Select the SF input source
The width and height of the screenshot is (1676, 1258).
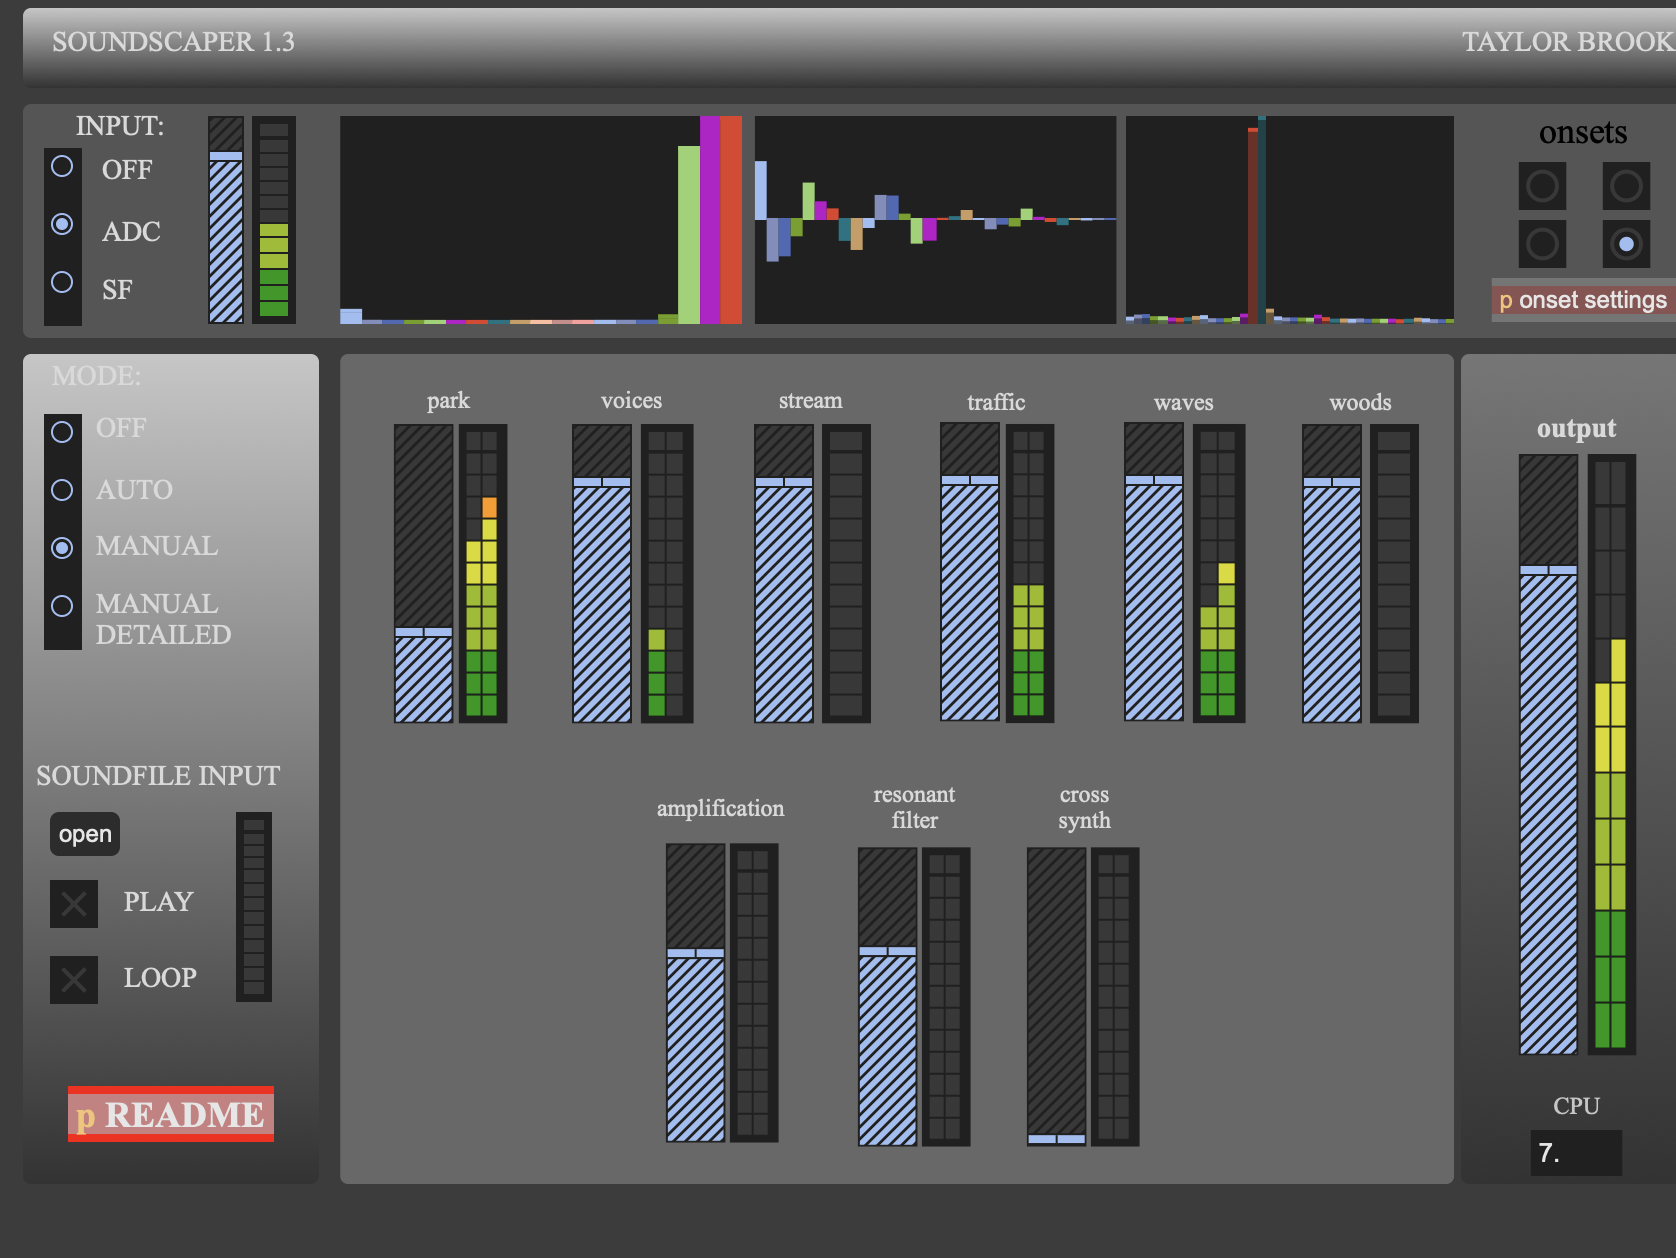pyautogui.click(x=62, y=283)
